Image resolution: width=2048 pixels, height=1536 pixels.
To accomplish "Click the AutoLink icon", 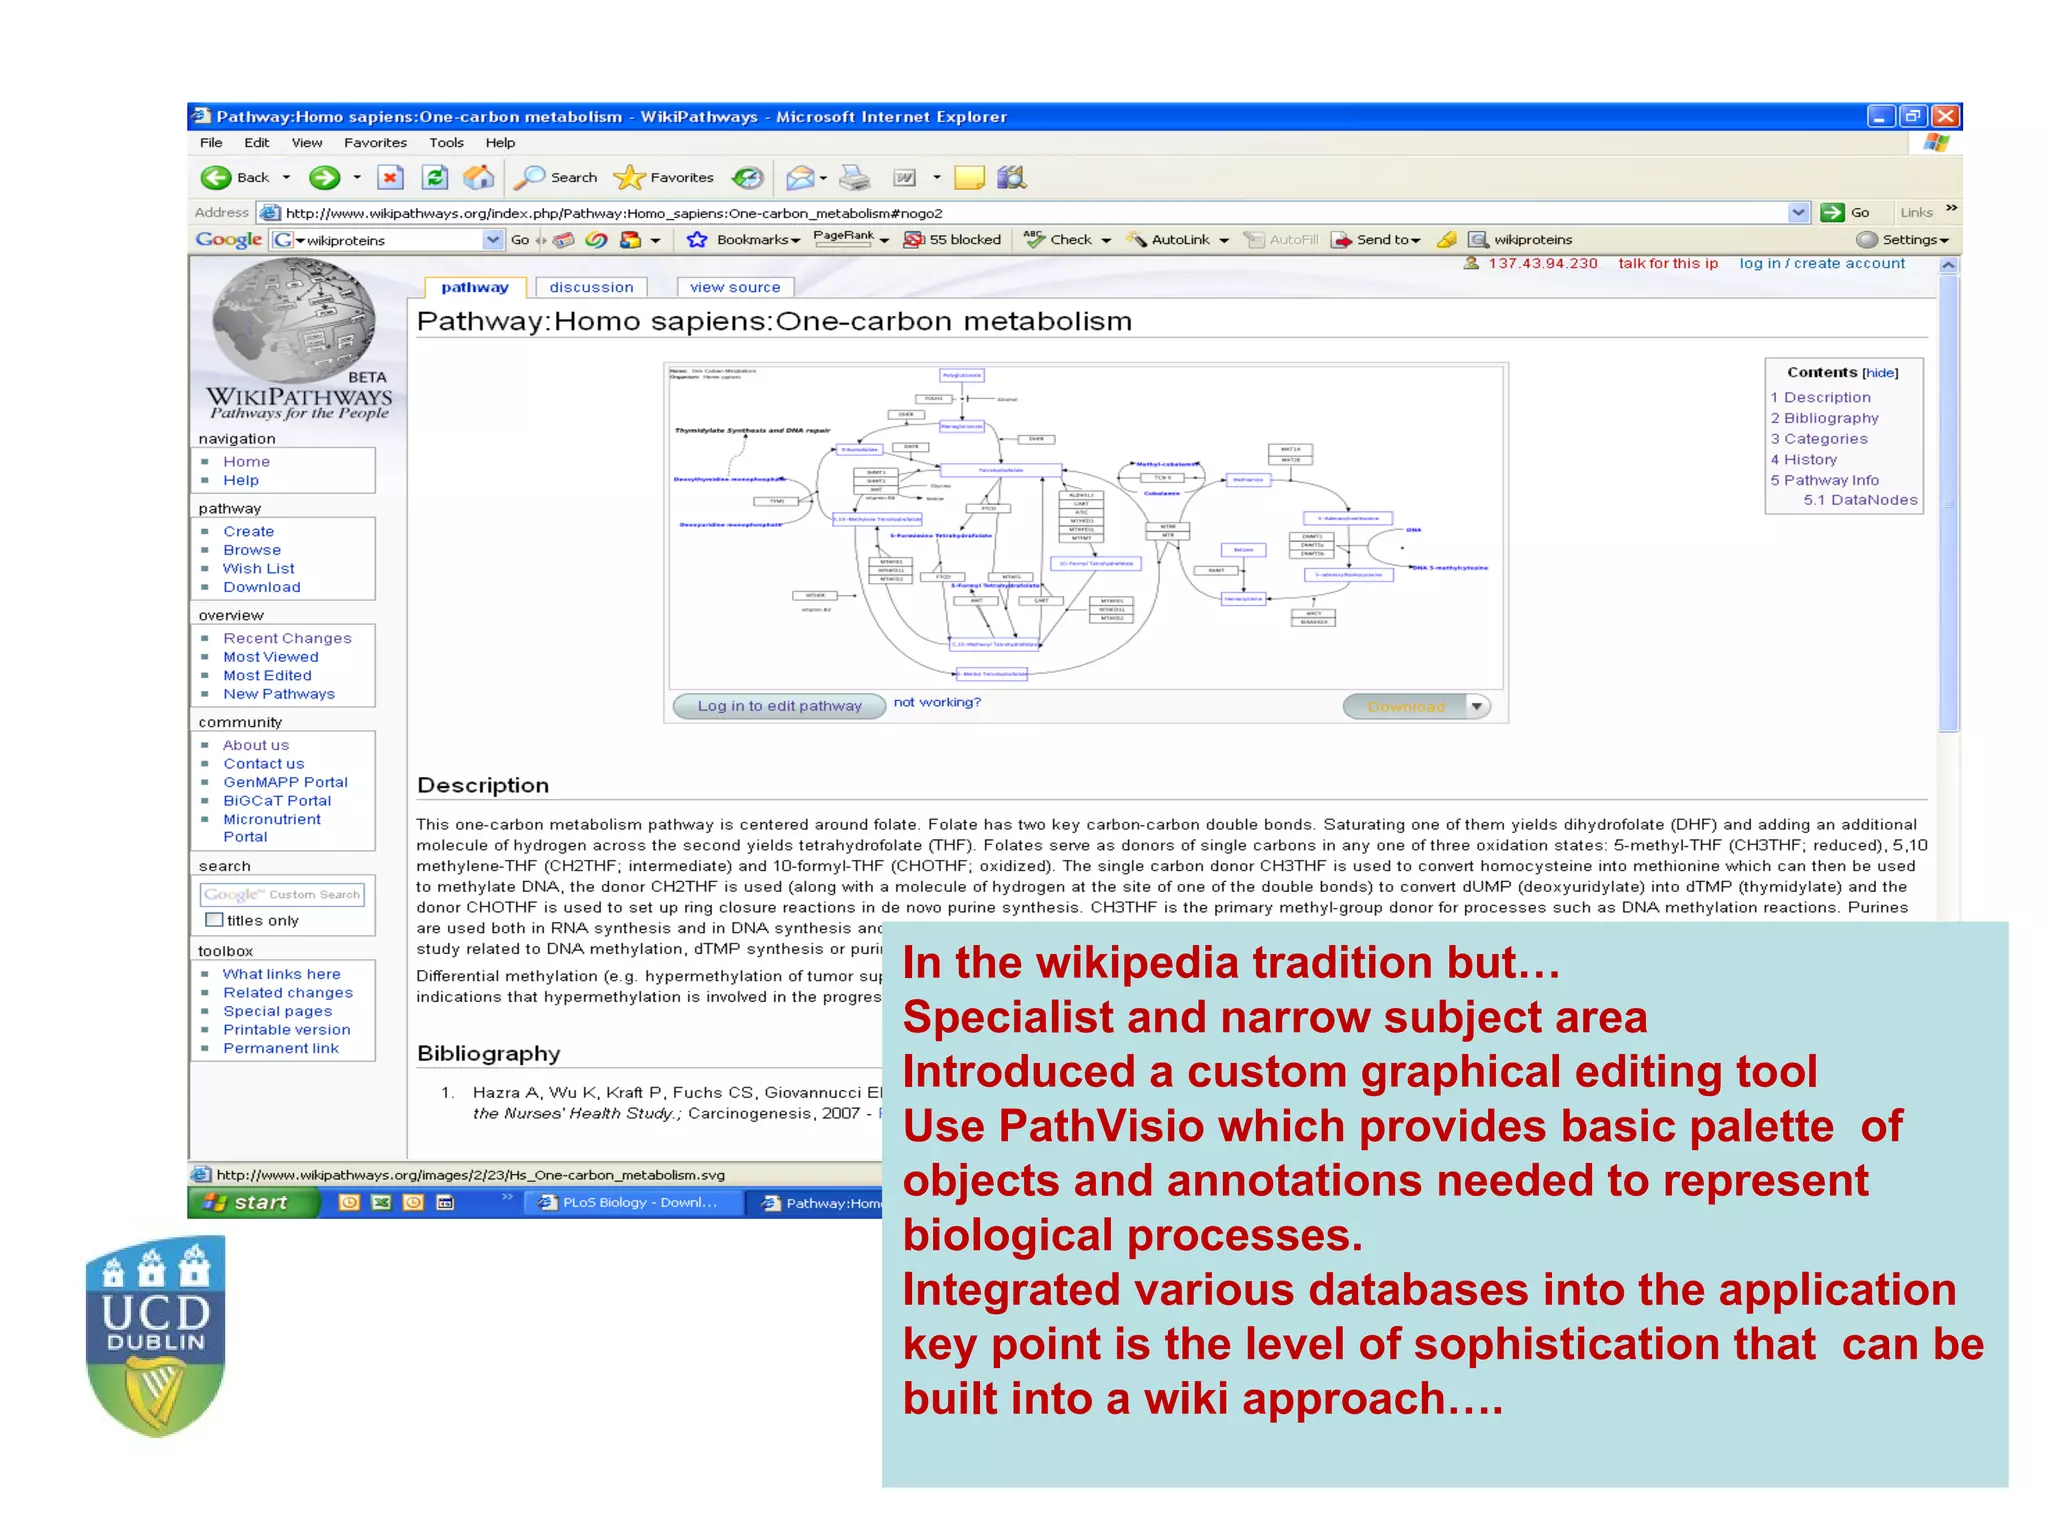I will point(1136,239).
